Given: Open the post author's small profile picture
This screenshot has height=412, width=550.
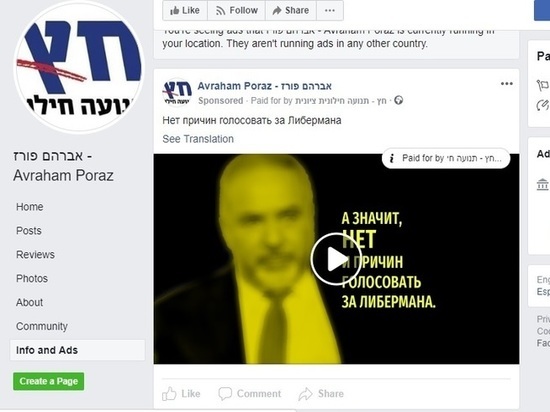Looking at the screenshot, I should click(x=177, y=92).
